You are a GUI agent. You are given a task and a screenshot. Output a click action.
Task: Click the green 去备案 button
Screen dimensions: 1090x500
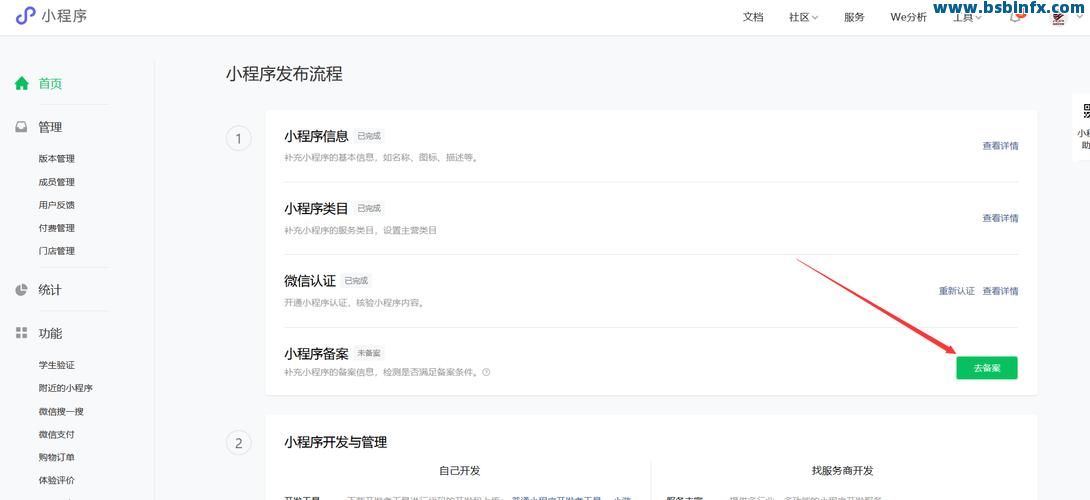(x=986, y=368)
